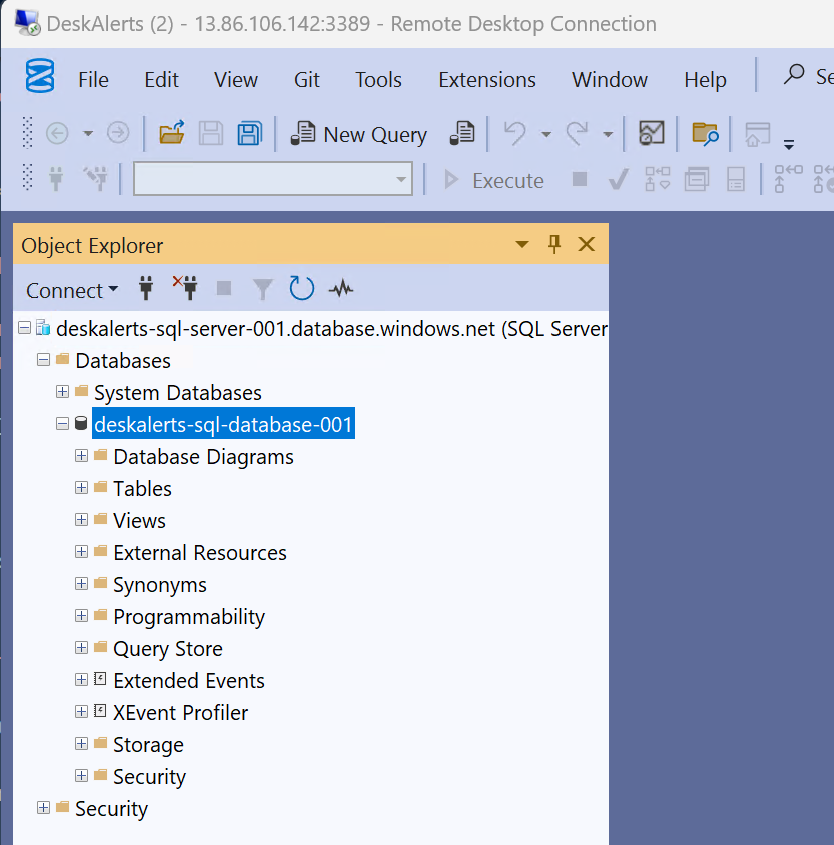Refresh Object Explorer with the circular arrow icon
The width and height of the screenshot is (834, 845).
click(302, 289)
